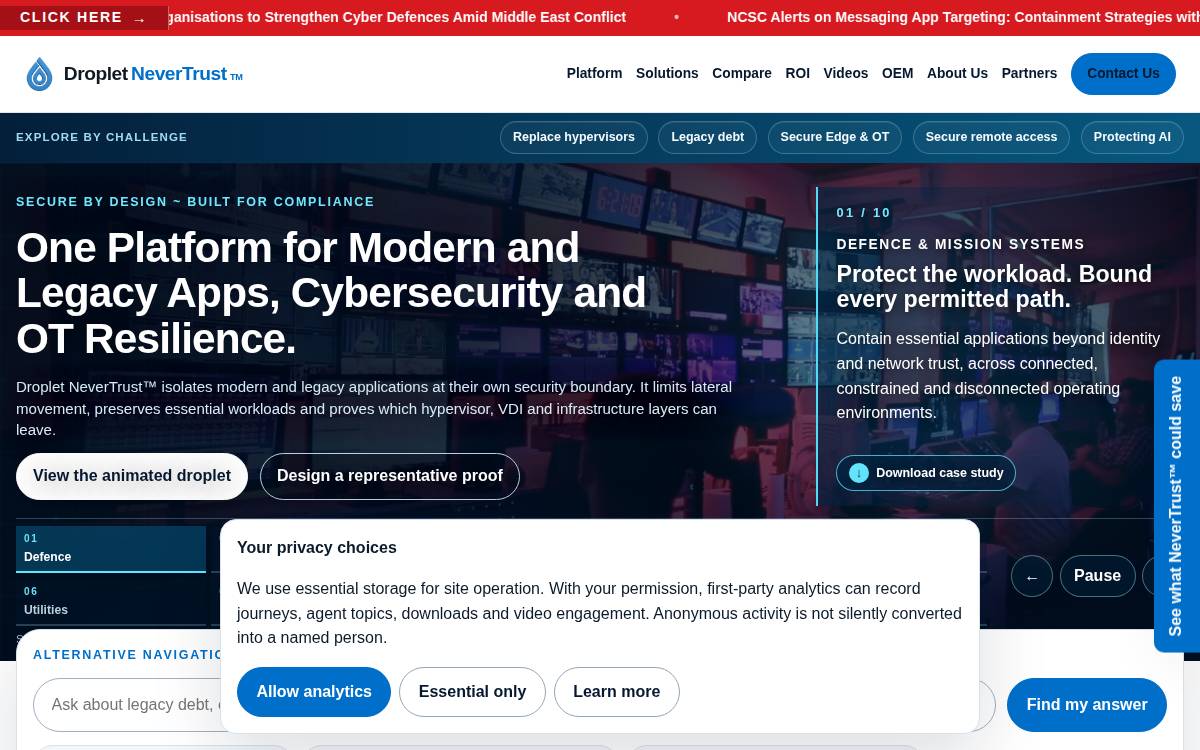Open the ROI menu item
The image size is (1200, 750).
click(x=798, y=73)
